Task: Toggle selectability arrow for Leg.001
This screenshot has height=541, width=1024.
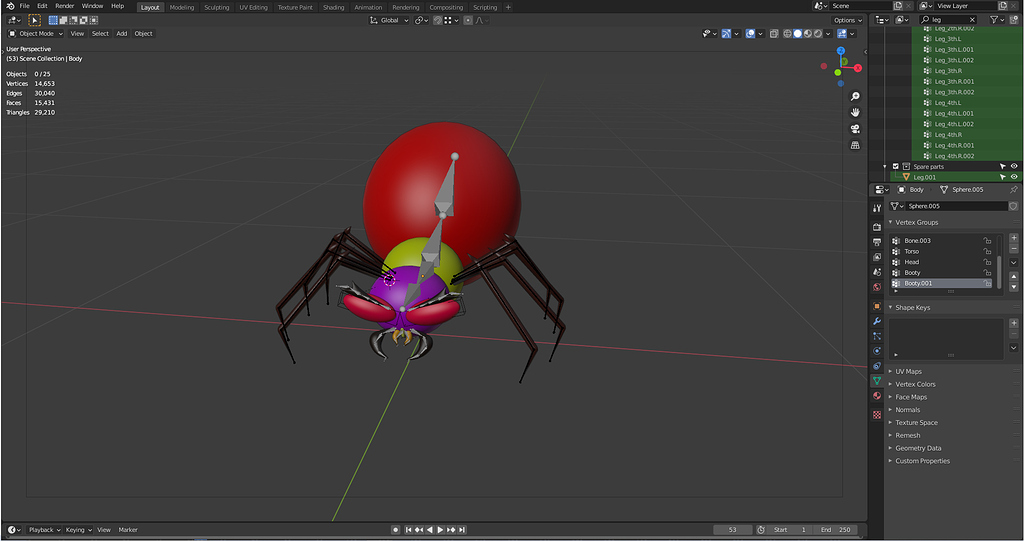Action: [x=1002, y=177]
